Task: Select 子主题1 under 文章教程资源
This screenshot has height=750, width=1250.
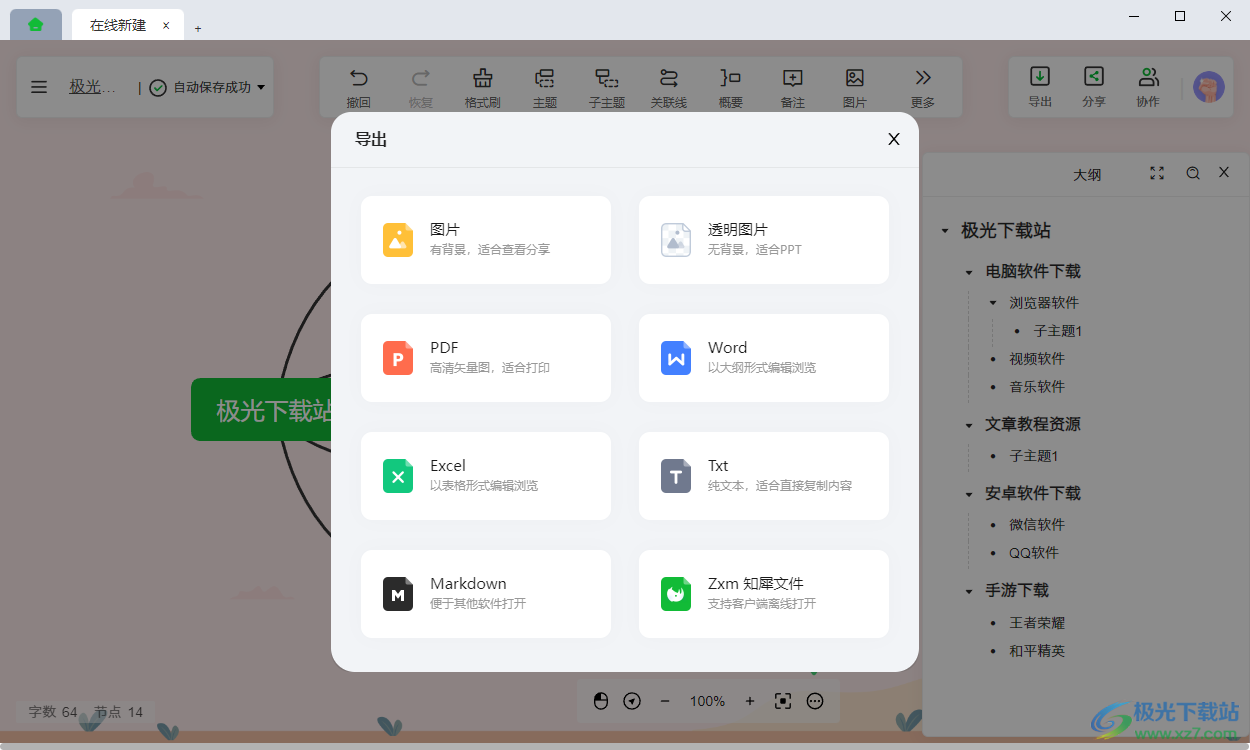Action: (1034, 456)
